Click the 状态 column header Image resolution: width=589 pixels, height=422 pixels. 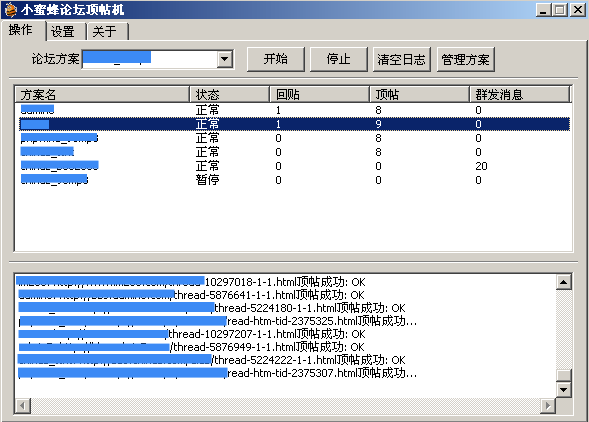230,94
